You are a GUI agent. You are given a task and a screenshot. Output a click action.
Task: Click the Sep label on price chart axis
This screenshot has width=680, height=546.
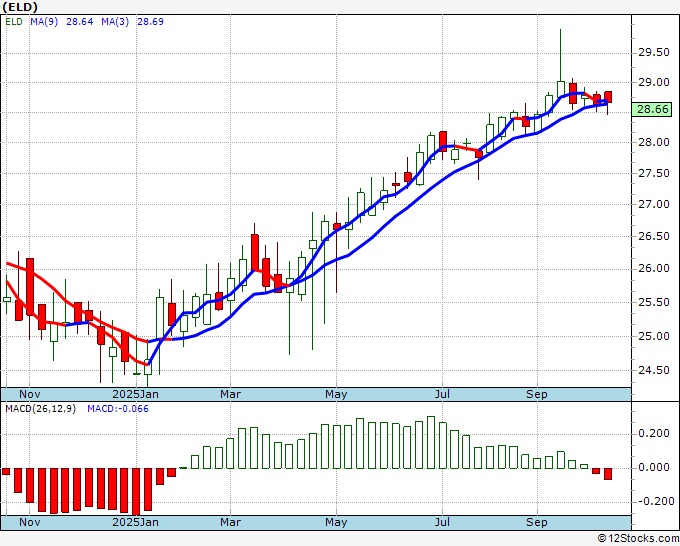537,394
